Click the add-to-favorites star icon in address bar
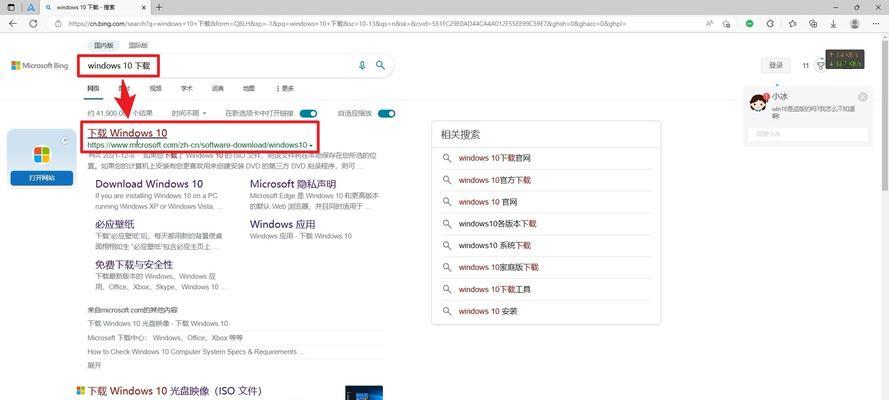The height and width of the screenshot is (400, 889). coord(726,24)
